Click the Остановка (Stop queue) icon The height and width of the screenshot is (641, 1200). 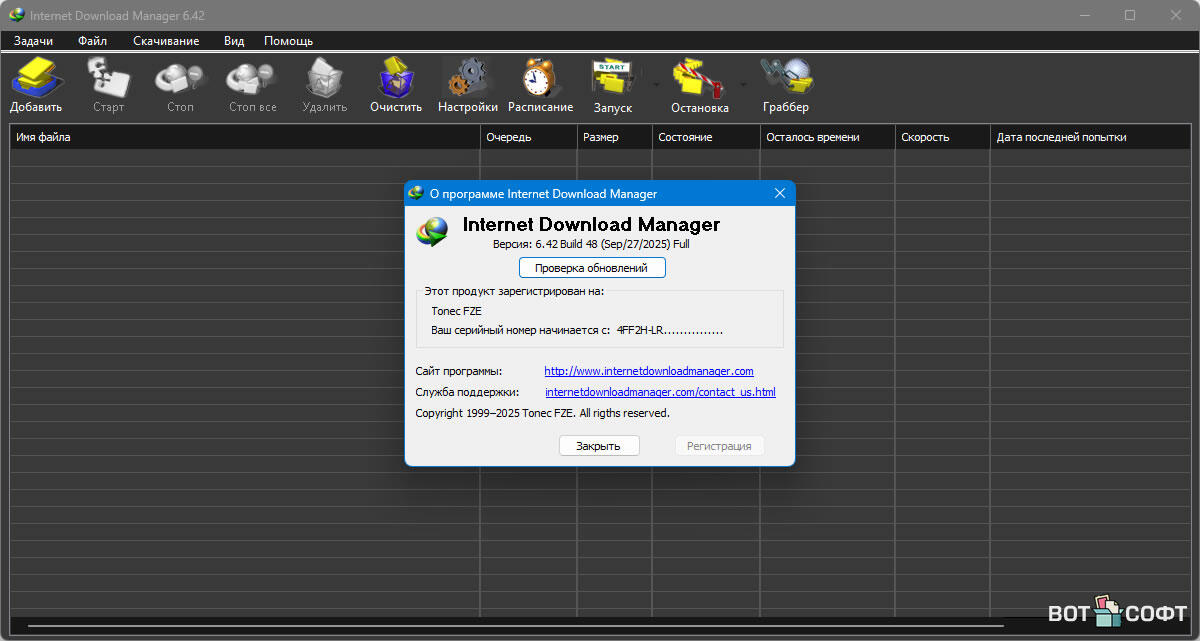(699, 85)
